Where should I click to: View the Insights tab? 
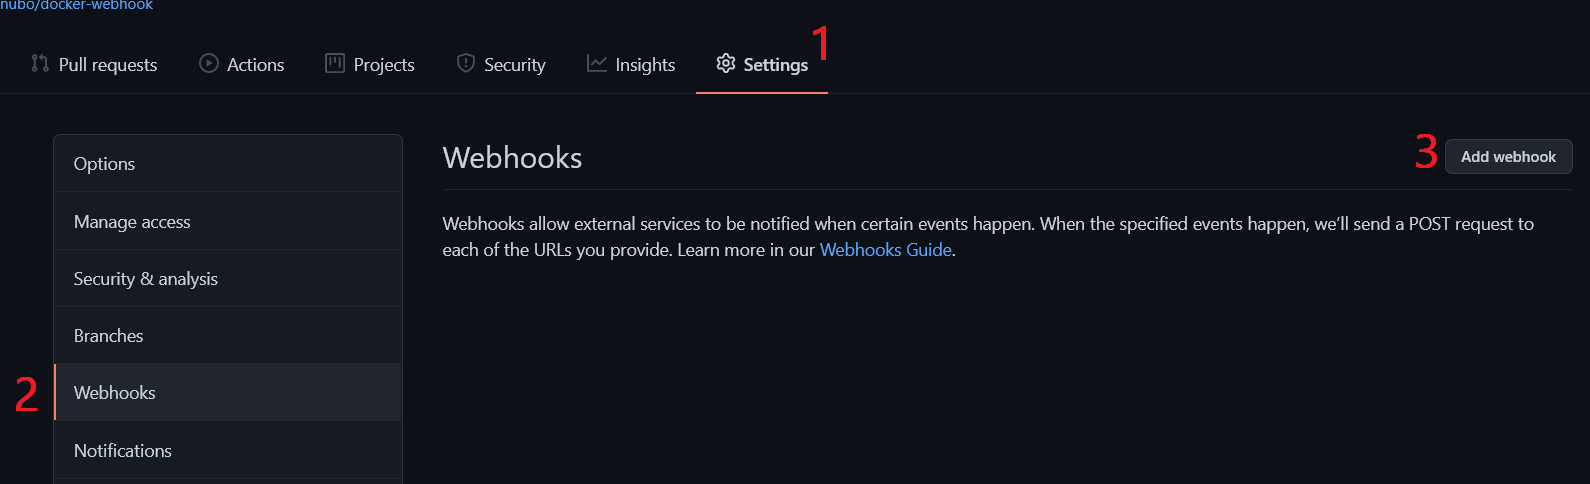[645, 65]
